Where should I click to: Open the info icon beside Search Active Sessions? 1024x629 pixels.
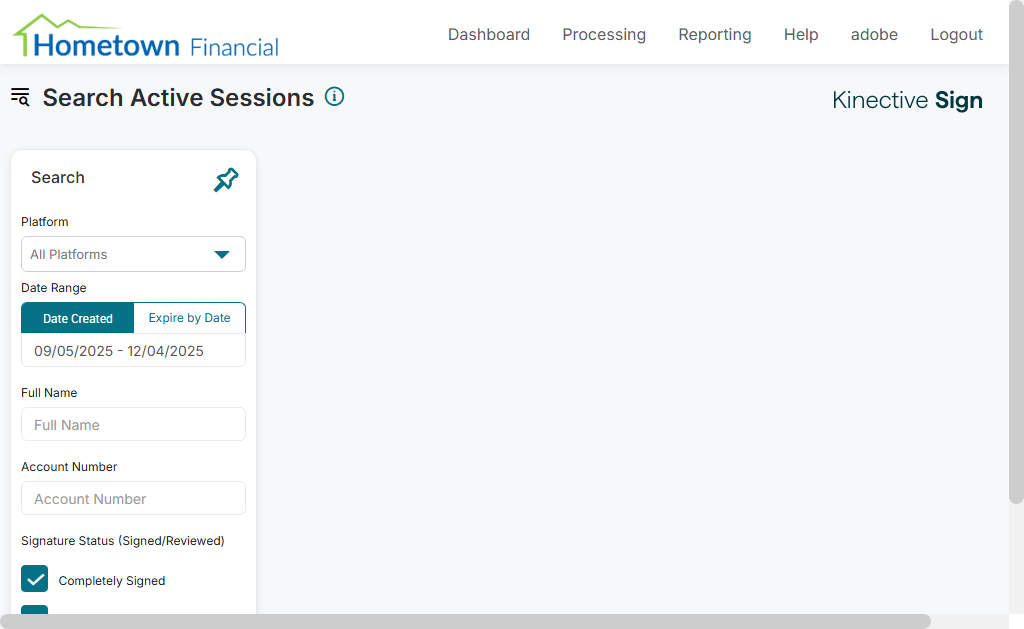click(x=335, y=97)
